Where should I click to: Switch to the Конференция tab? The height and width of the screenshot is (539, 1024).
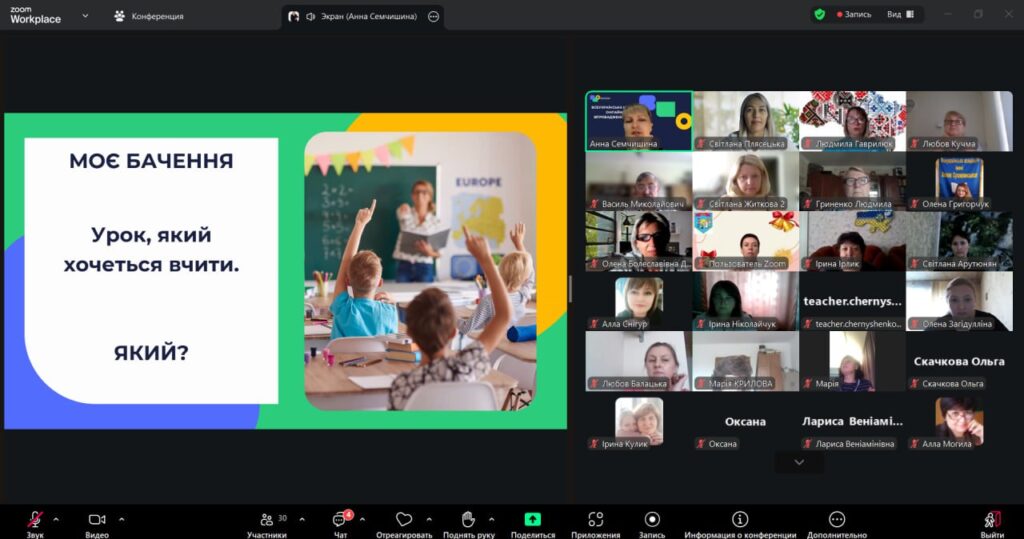click(149, 16)
